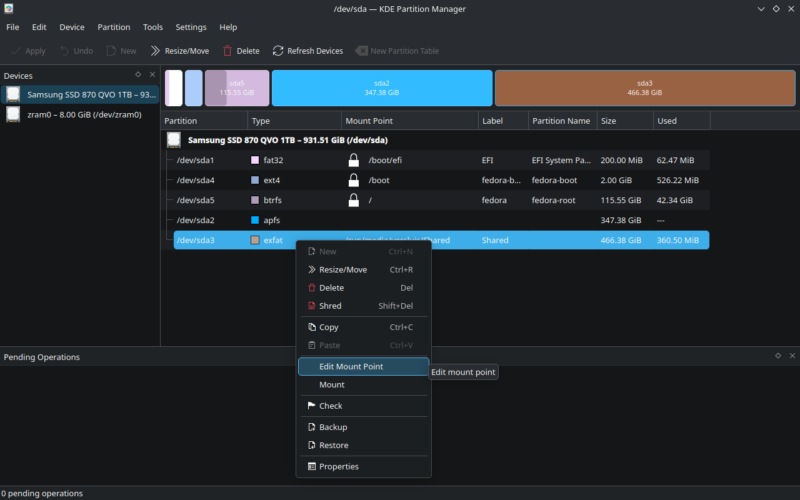Viewport: 800px width, 500px height.
Task: Choose Resize/Move in the context menu
Action: 363,269
